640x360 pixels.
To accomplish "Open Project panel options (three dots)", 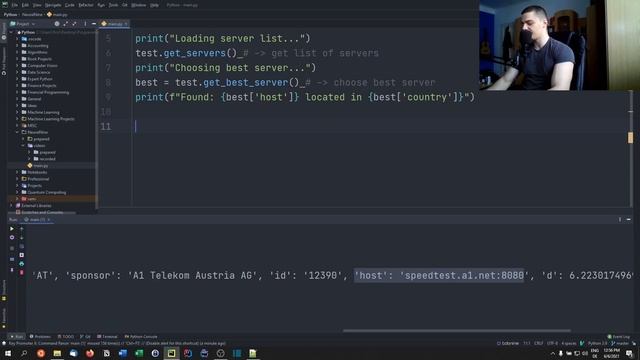I will click(85, 24).
